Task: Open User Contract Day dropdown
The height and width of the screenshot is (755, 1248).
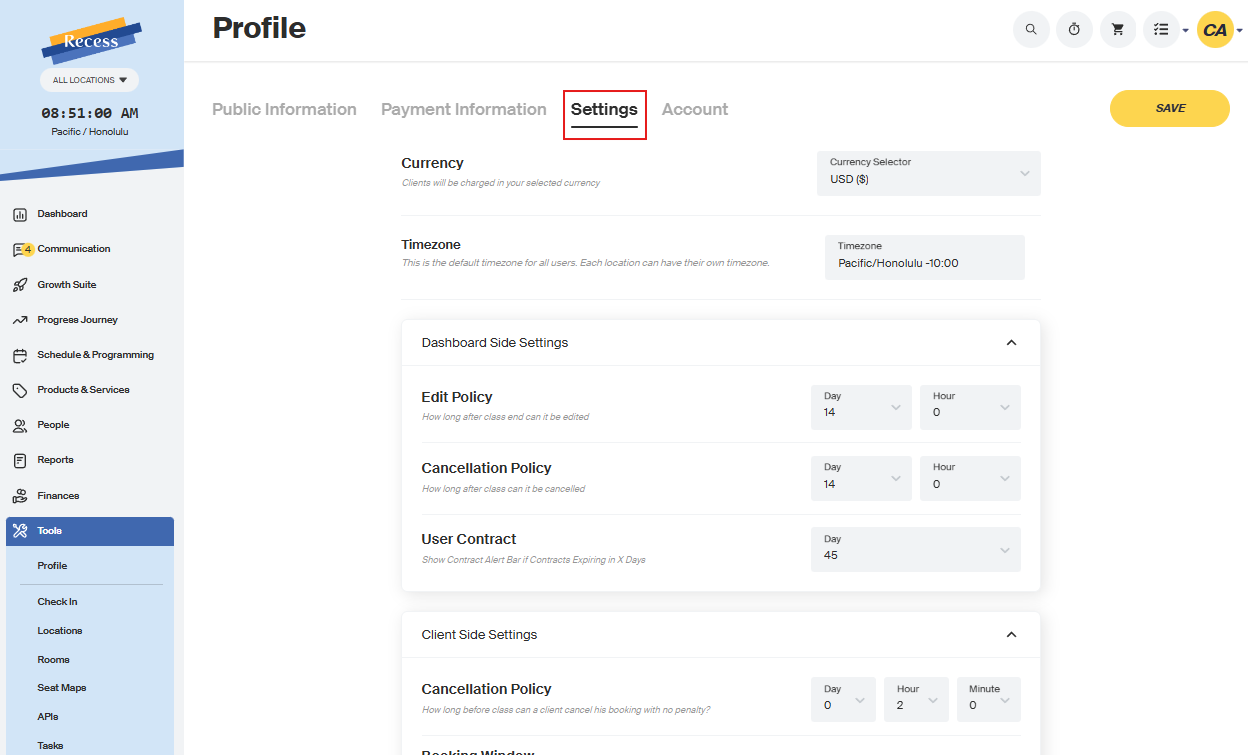Action: click(915, 549)
